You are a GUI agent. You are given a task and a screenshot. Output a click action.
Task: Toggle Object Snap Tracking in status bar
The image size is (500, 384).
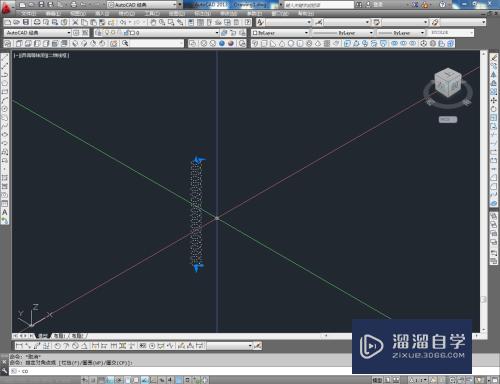pyautogui.click(x=145, y=380)
